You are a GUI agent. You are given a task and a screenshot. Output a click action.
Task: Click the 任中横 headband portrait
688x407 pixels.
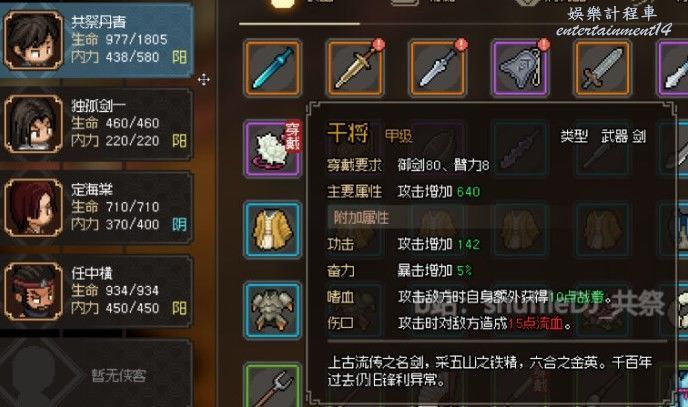pos(33,291)
